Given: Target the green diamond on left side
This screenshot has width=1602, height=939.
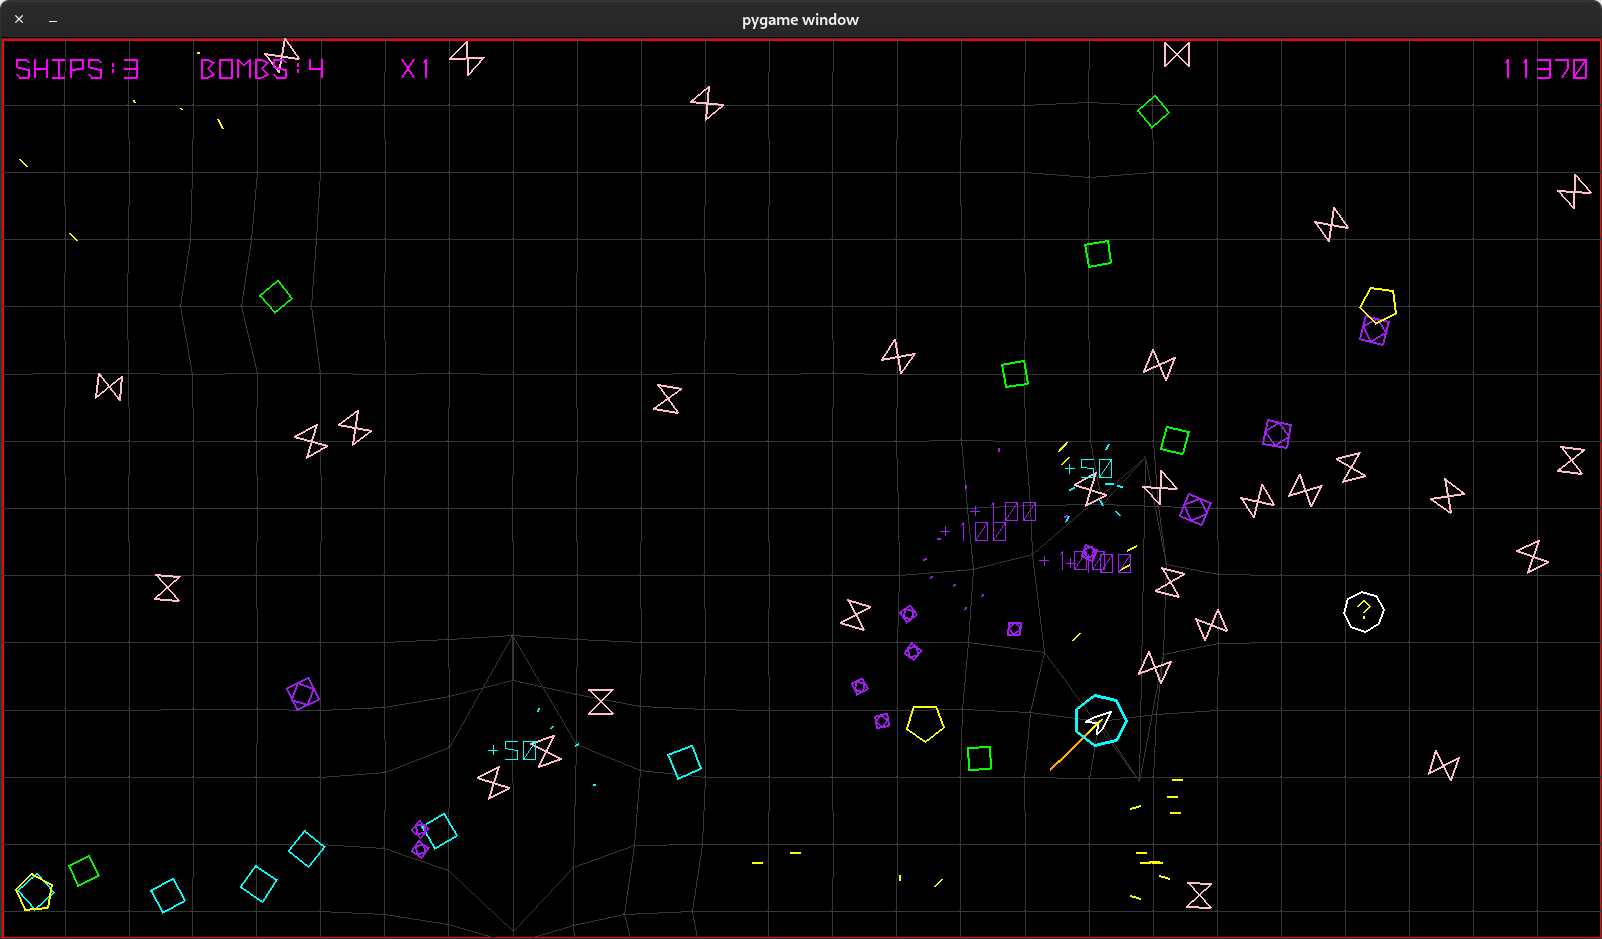Looking at the screenshot, I should pyautogui.click(x=275, y=297).
